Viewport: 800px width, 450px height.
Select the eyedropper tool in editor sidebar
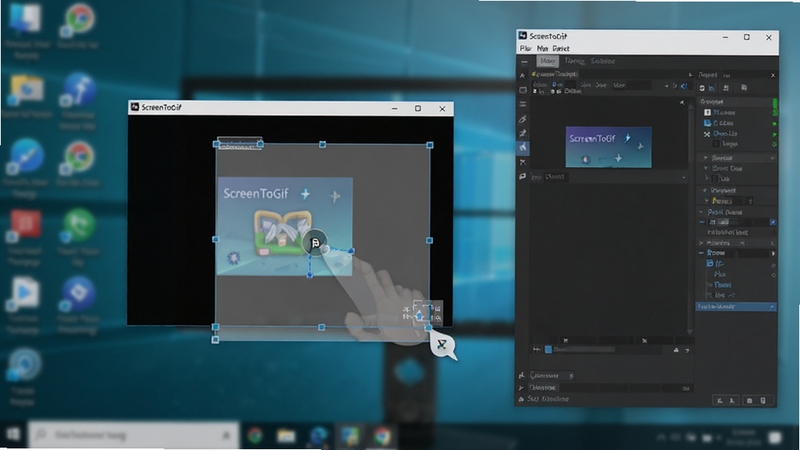click(x=523, y=133)
